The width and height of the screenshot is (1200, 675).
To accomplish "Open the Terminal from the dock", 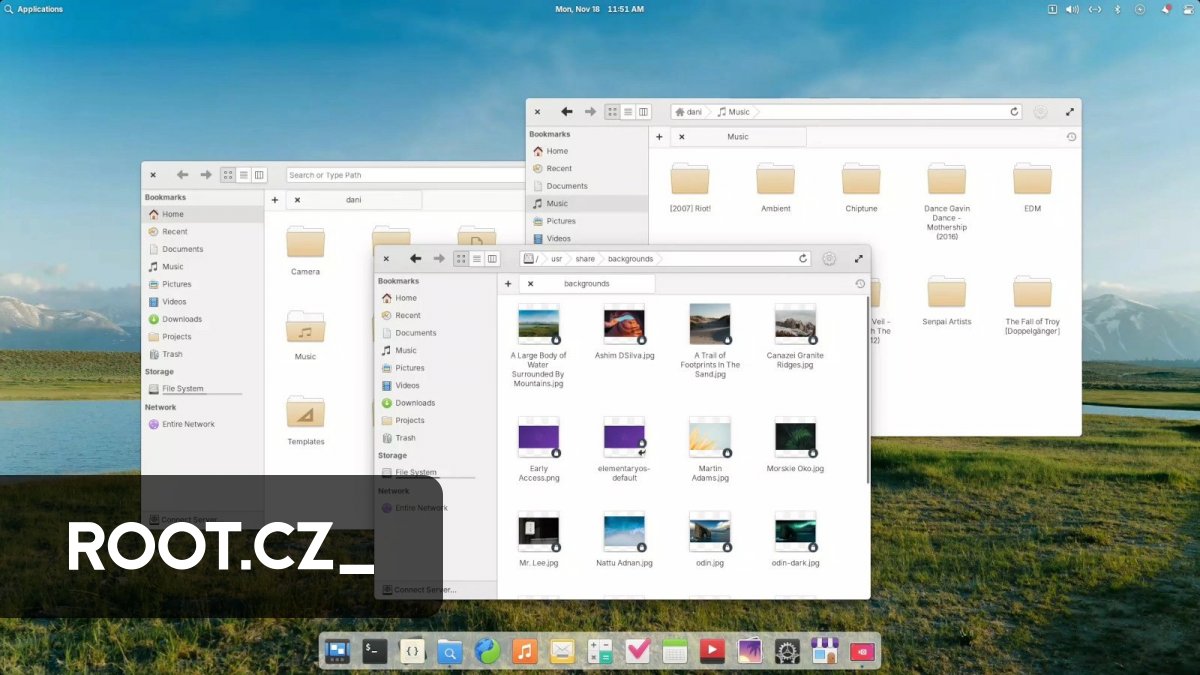I will (x=374, y=651).
